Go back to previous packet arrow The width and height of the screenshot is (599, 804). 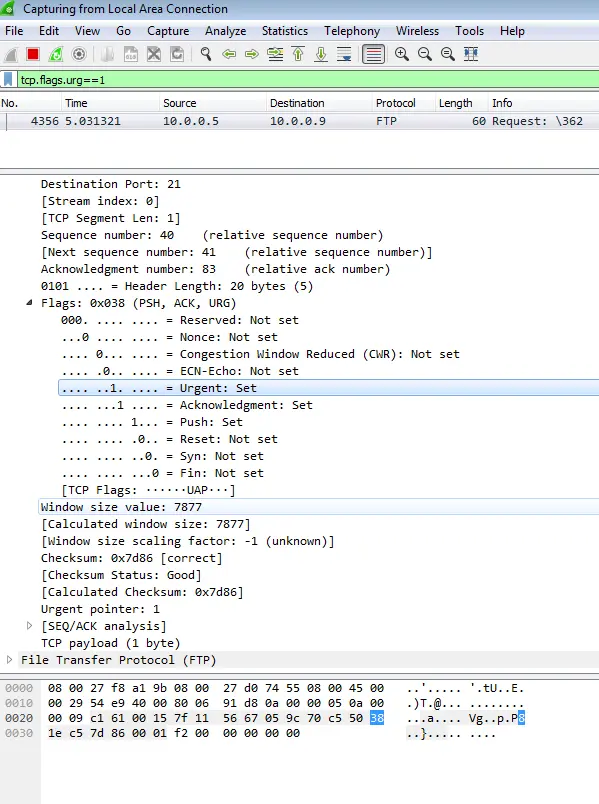(229, 54)
